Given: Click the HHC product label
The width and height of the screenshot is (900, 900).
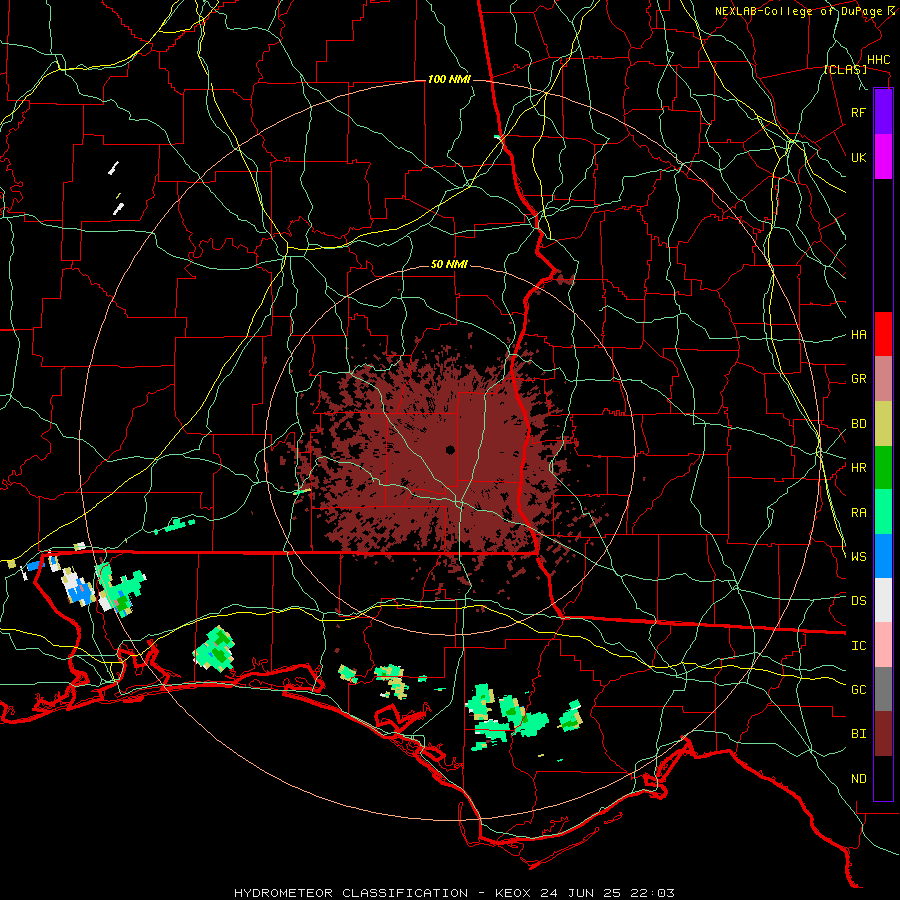Looking at the screenshot, I should [878, 60].
